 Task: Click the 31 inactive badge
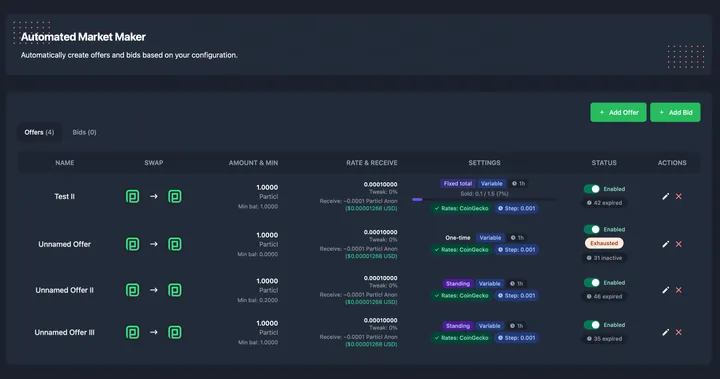tap(604, 258)
